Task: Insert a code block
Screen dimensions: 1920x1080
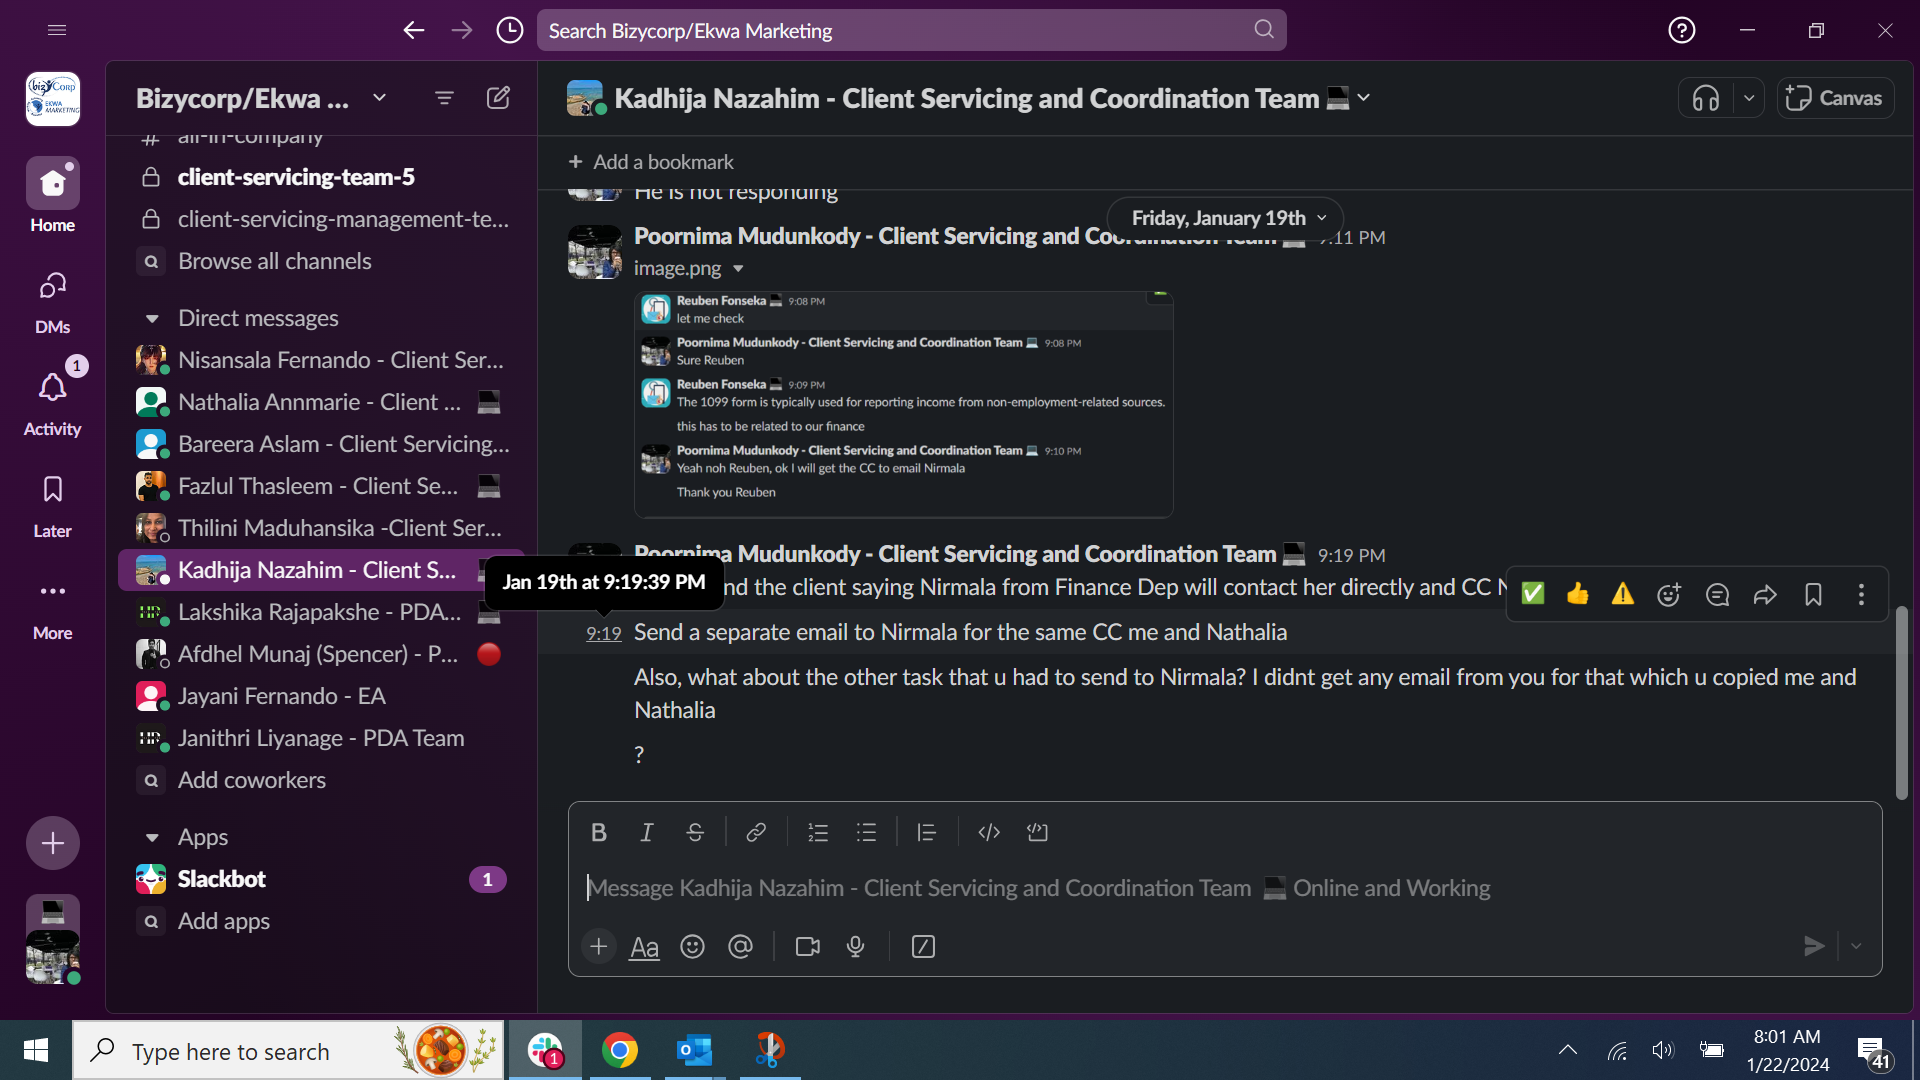Action: (1037, 832)
